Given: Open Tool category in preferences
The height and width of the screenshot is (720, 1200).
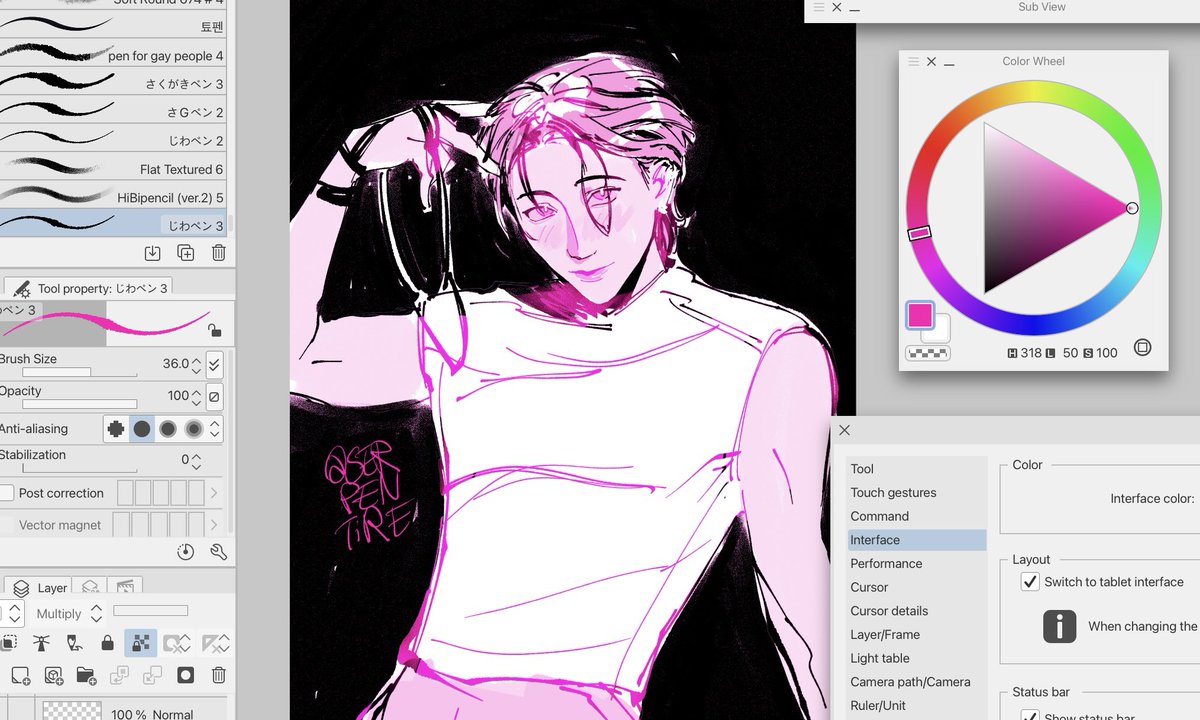Looking at the screenshot, I should click(862, 469).
